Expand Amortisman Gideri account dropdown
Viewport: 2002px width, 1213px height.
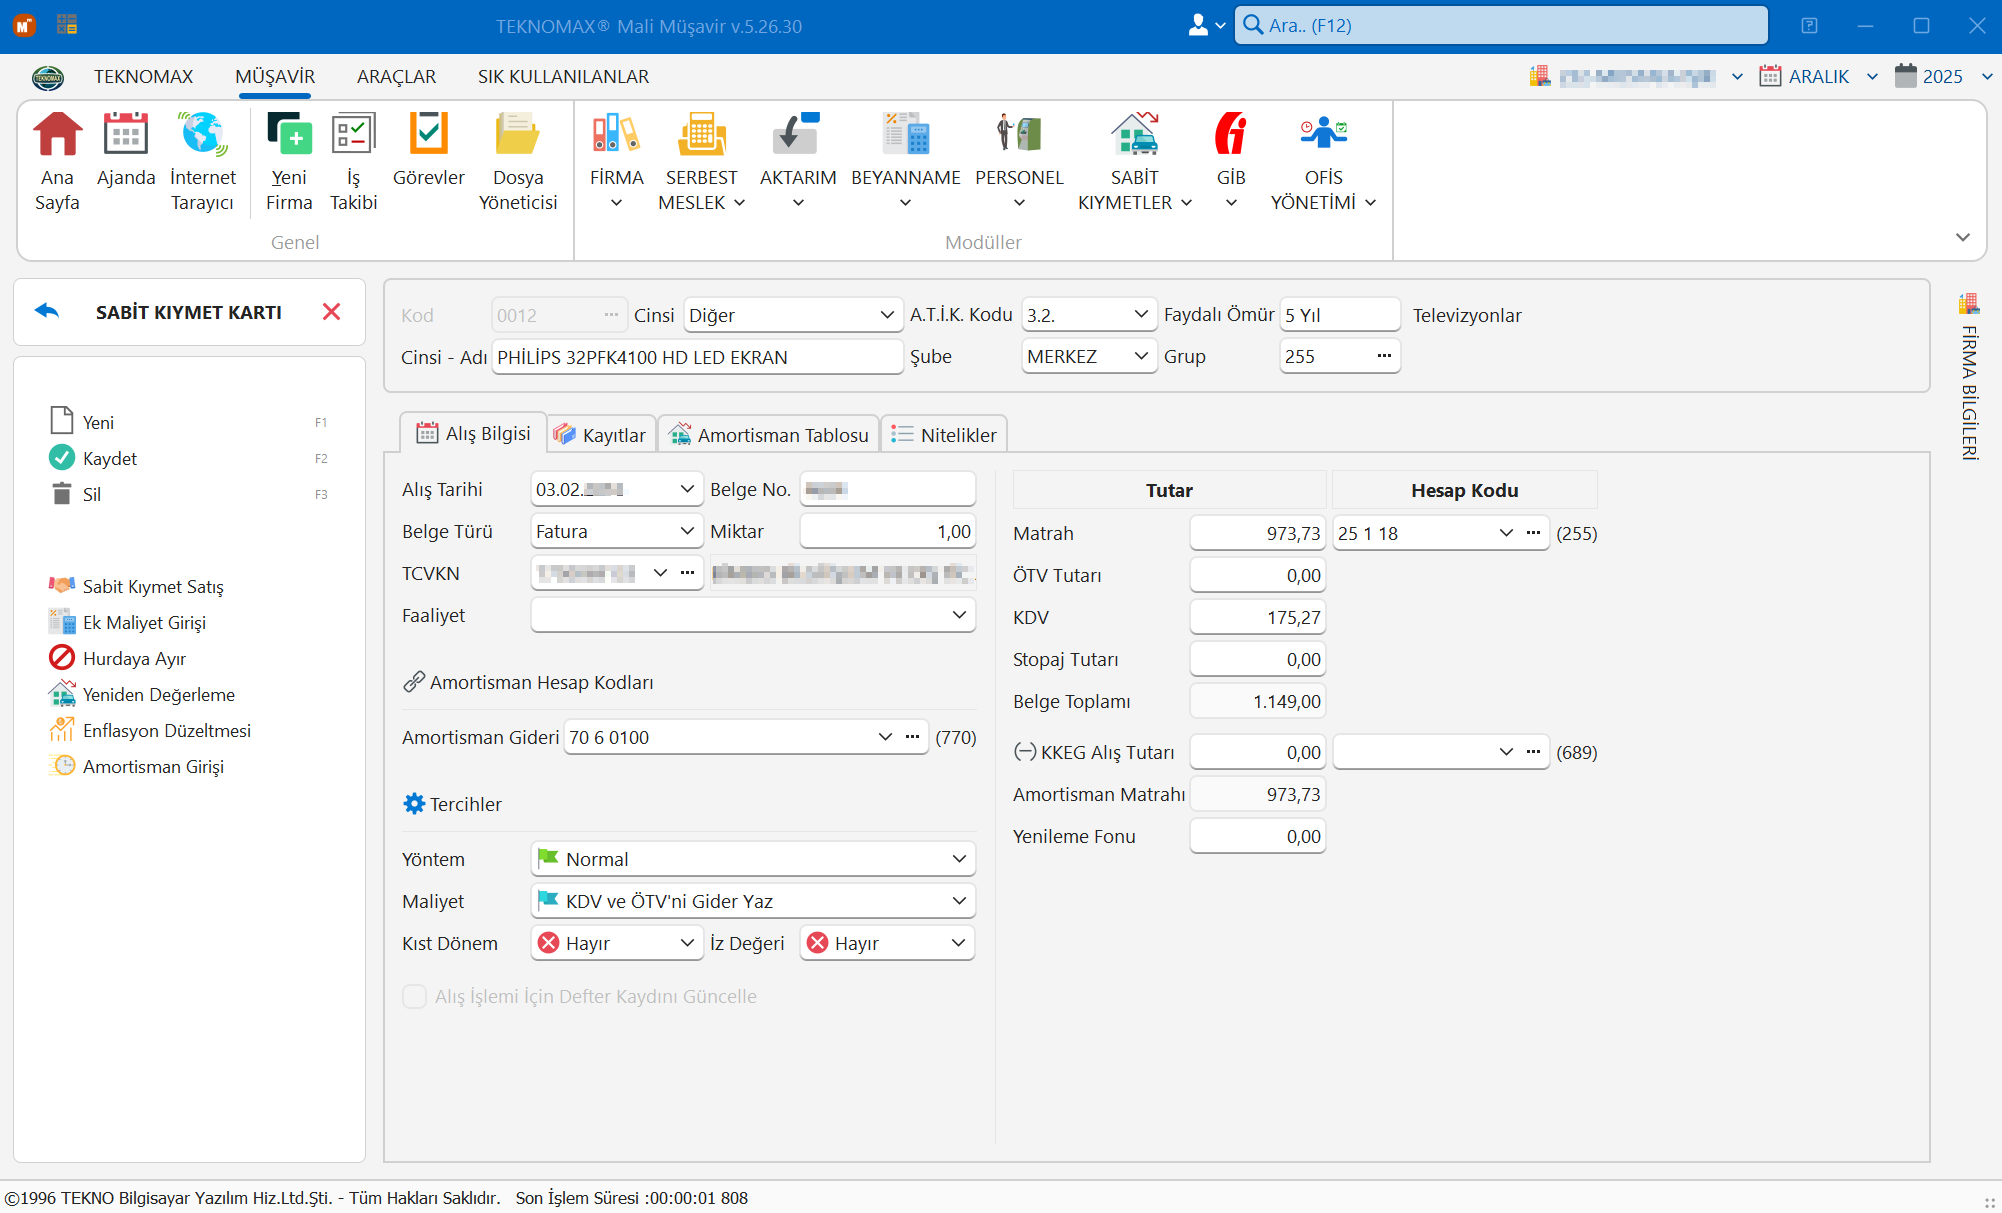[x=885, y=737]
